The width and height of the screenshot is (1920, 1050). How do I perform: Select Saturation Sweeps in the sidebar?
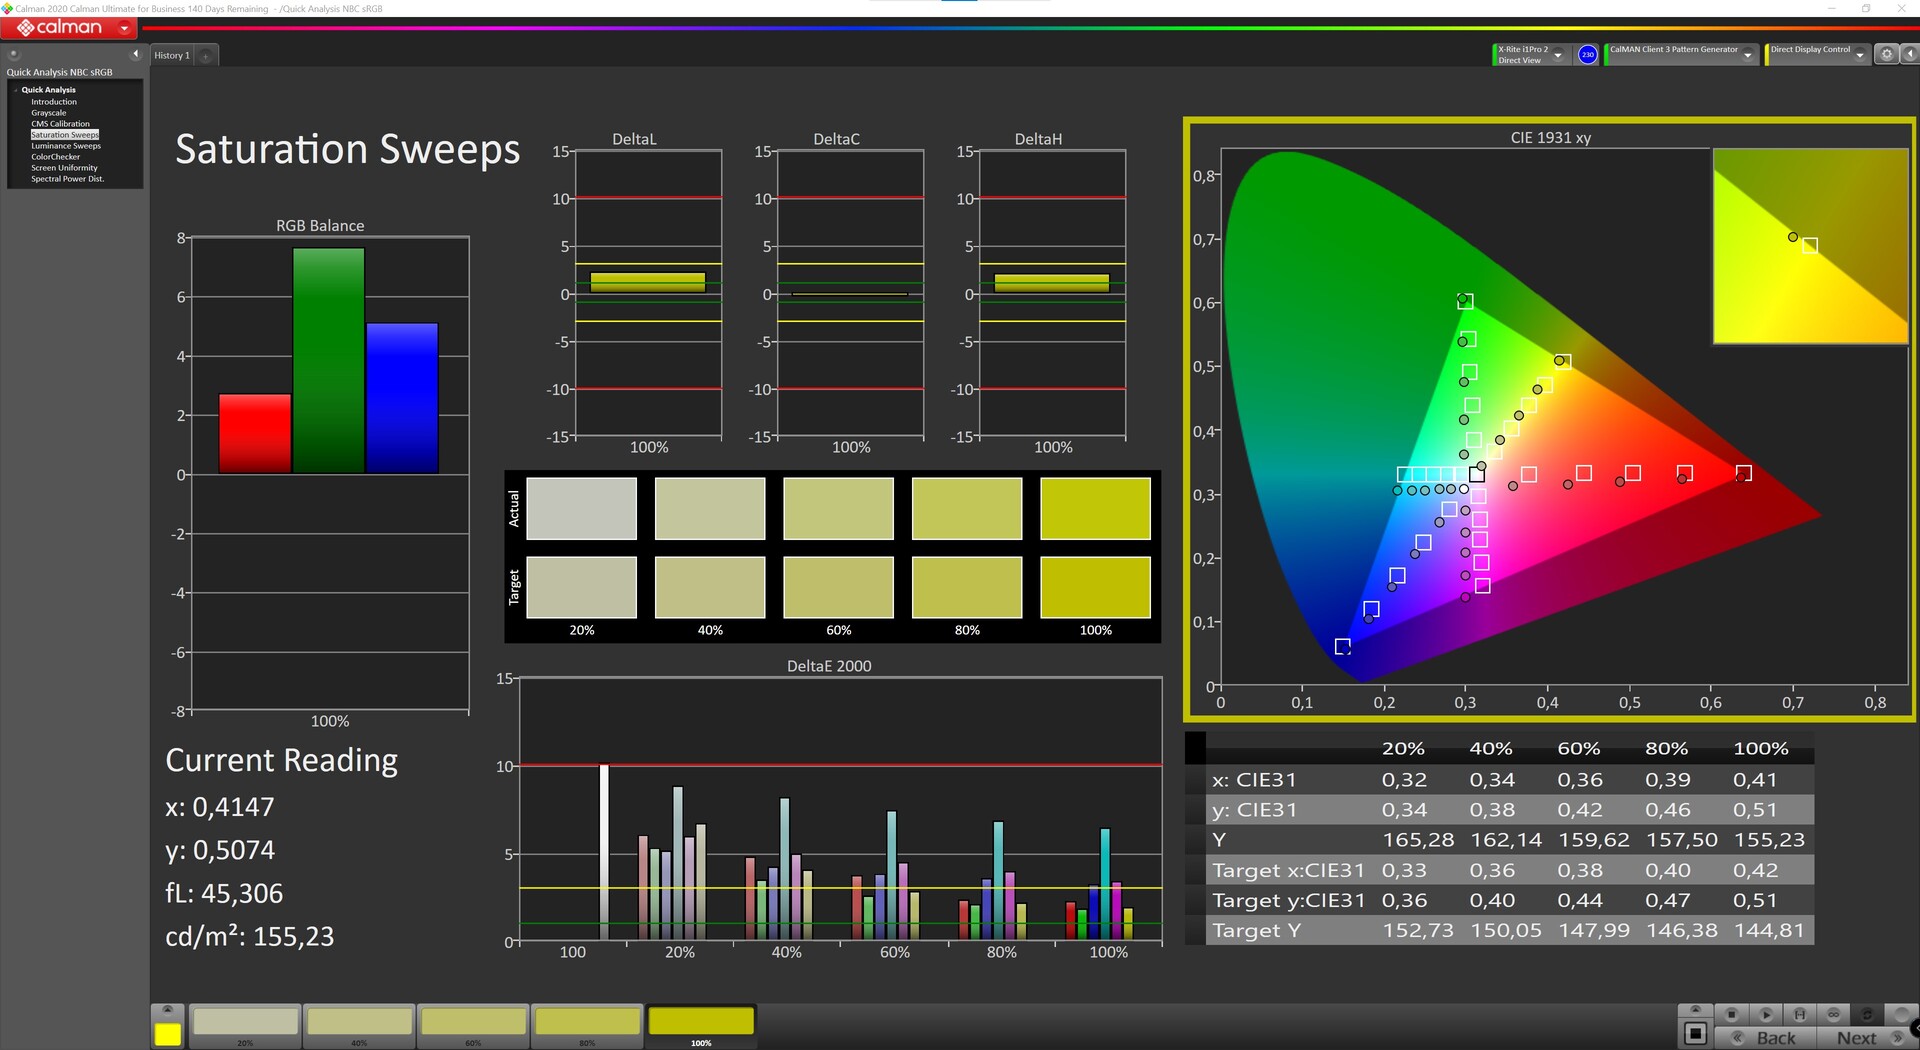click(65, 135)
